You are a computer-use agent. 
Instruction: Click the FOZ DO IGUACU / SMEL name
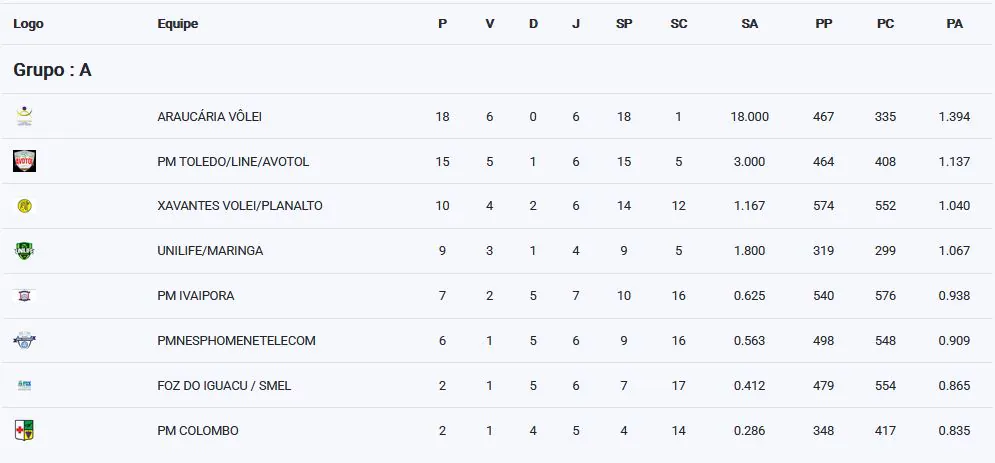[x=224, y=385]
